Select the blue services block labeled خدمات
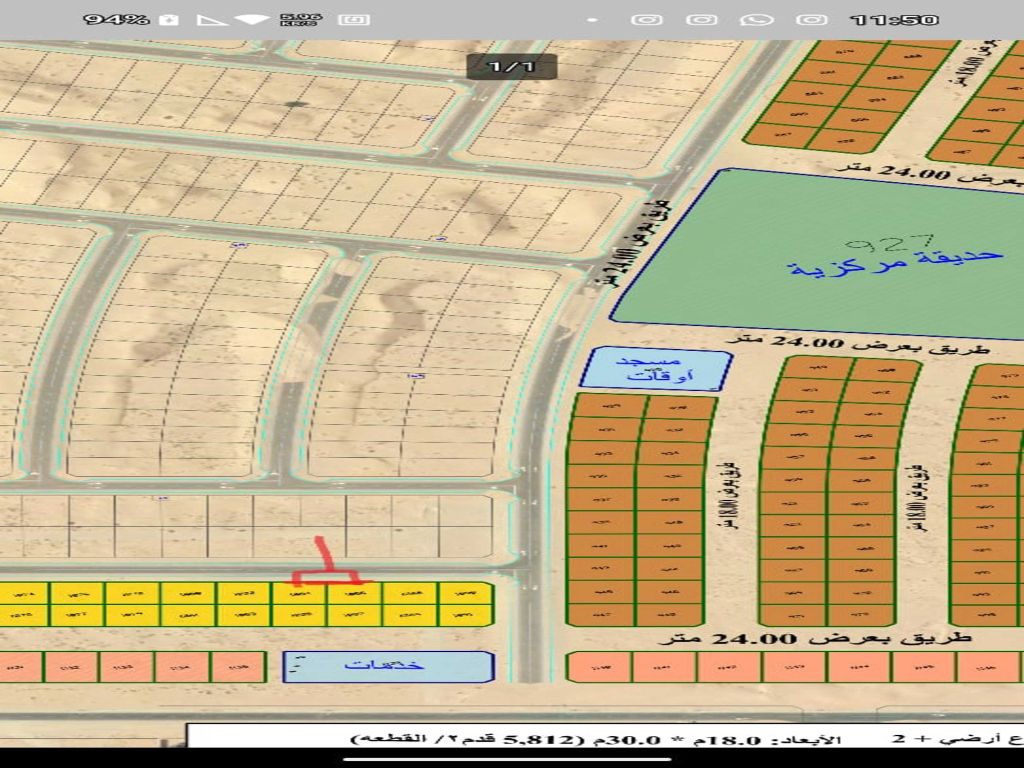1024x768 pixels. [388, 666]
